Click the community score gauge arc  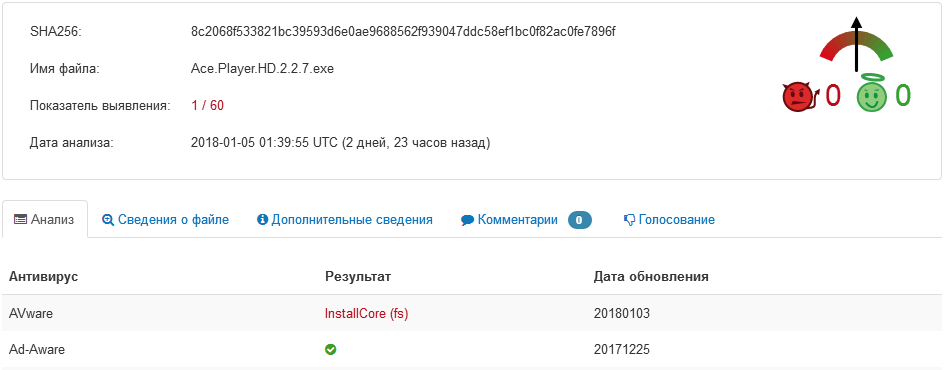(x=856, y=46)
